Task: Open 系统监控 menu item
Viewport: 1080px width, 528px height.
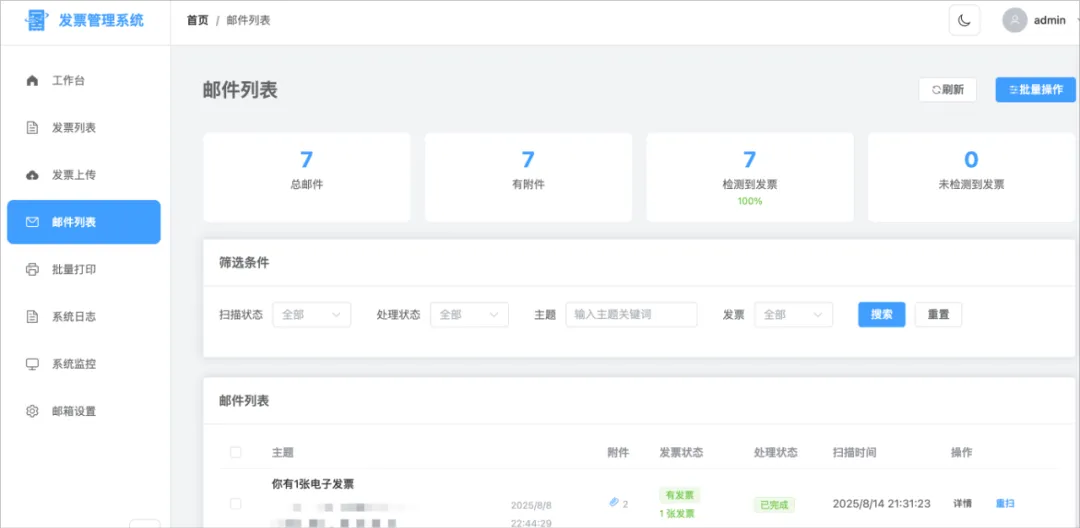Action: pyautogui.click(x=84, y=364)
